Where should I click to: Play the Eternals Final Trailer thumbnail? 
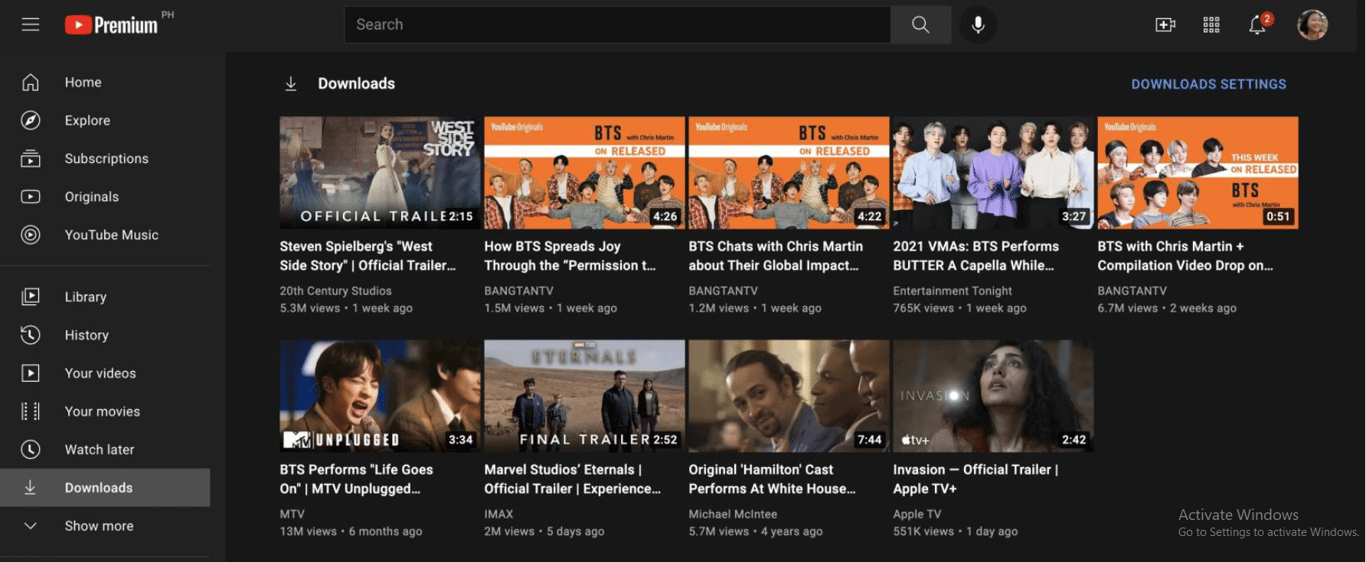(x=585, y=396)
